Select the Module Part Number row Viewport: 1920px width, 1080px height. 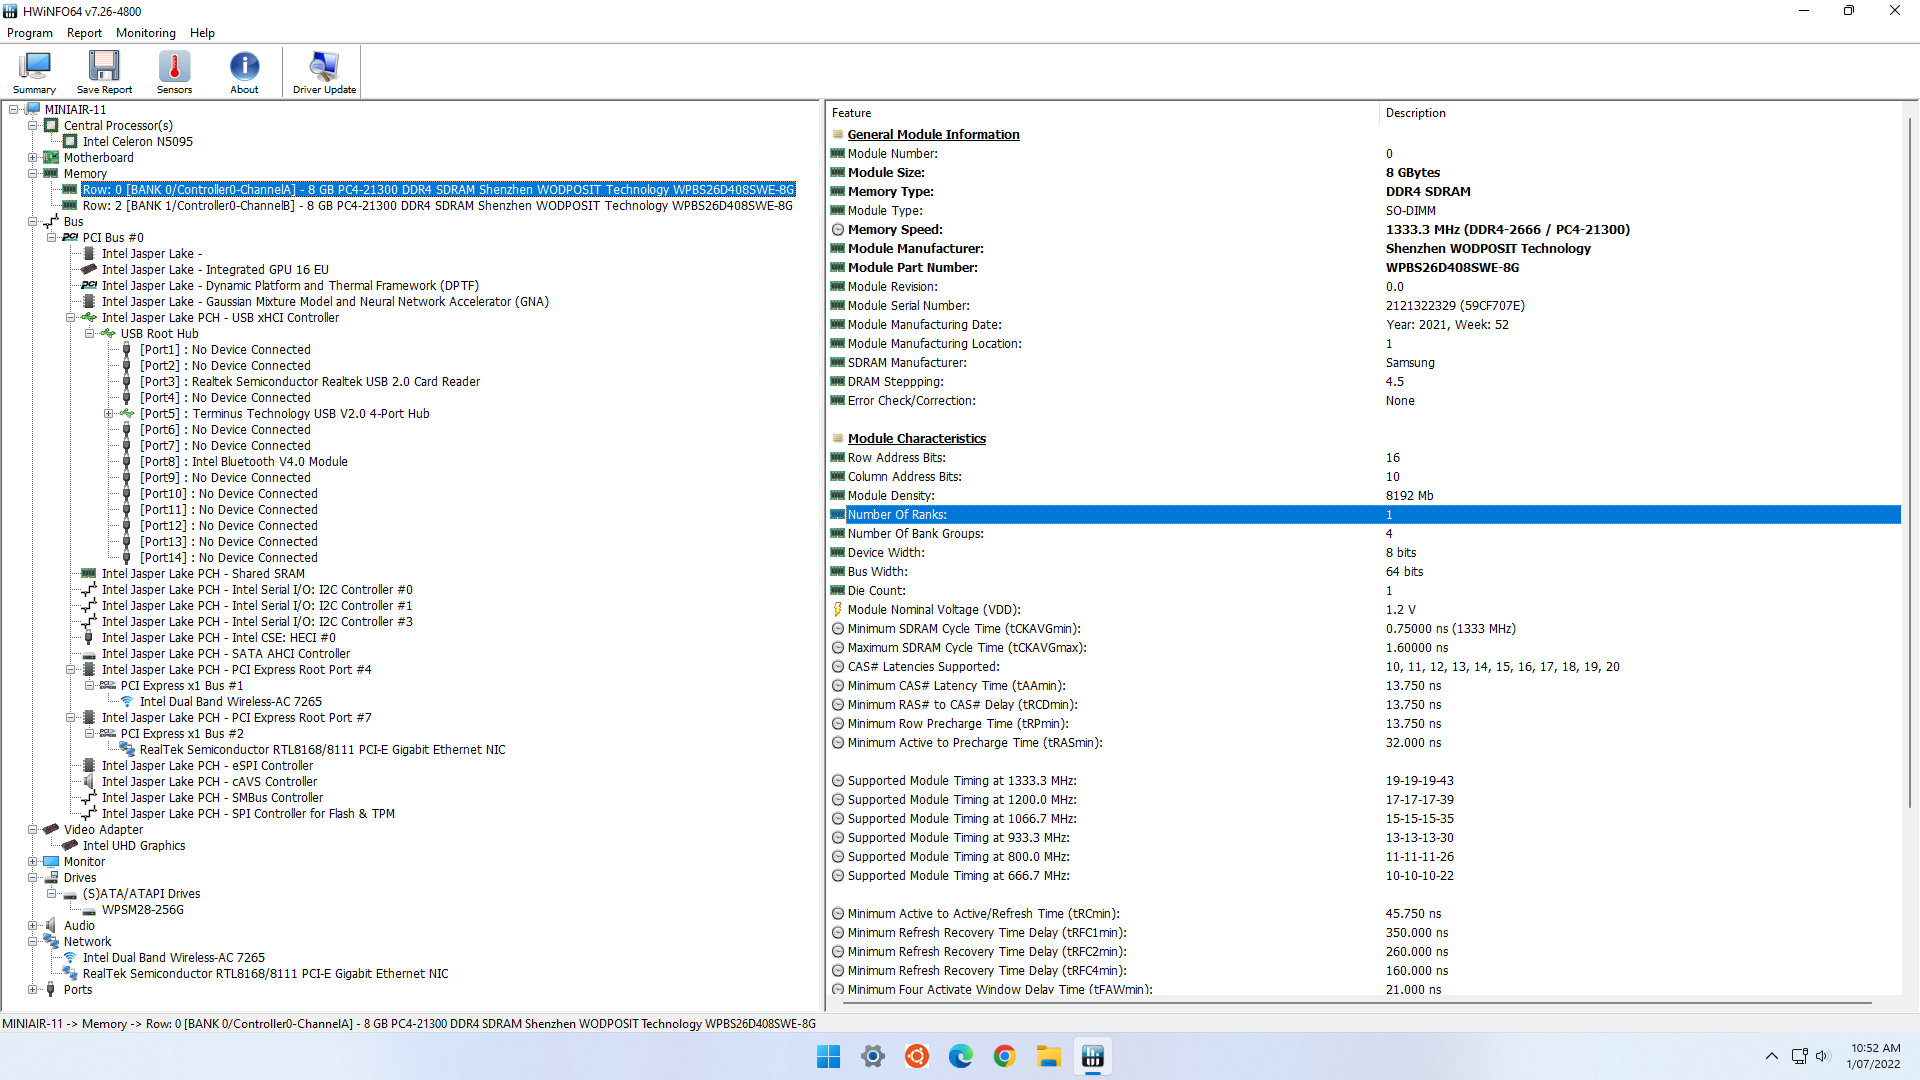(1364, 268)
